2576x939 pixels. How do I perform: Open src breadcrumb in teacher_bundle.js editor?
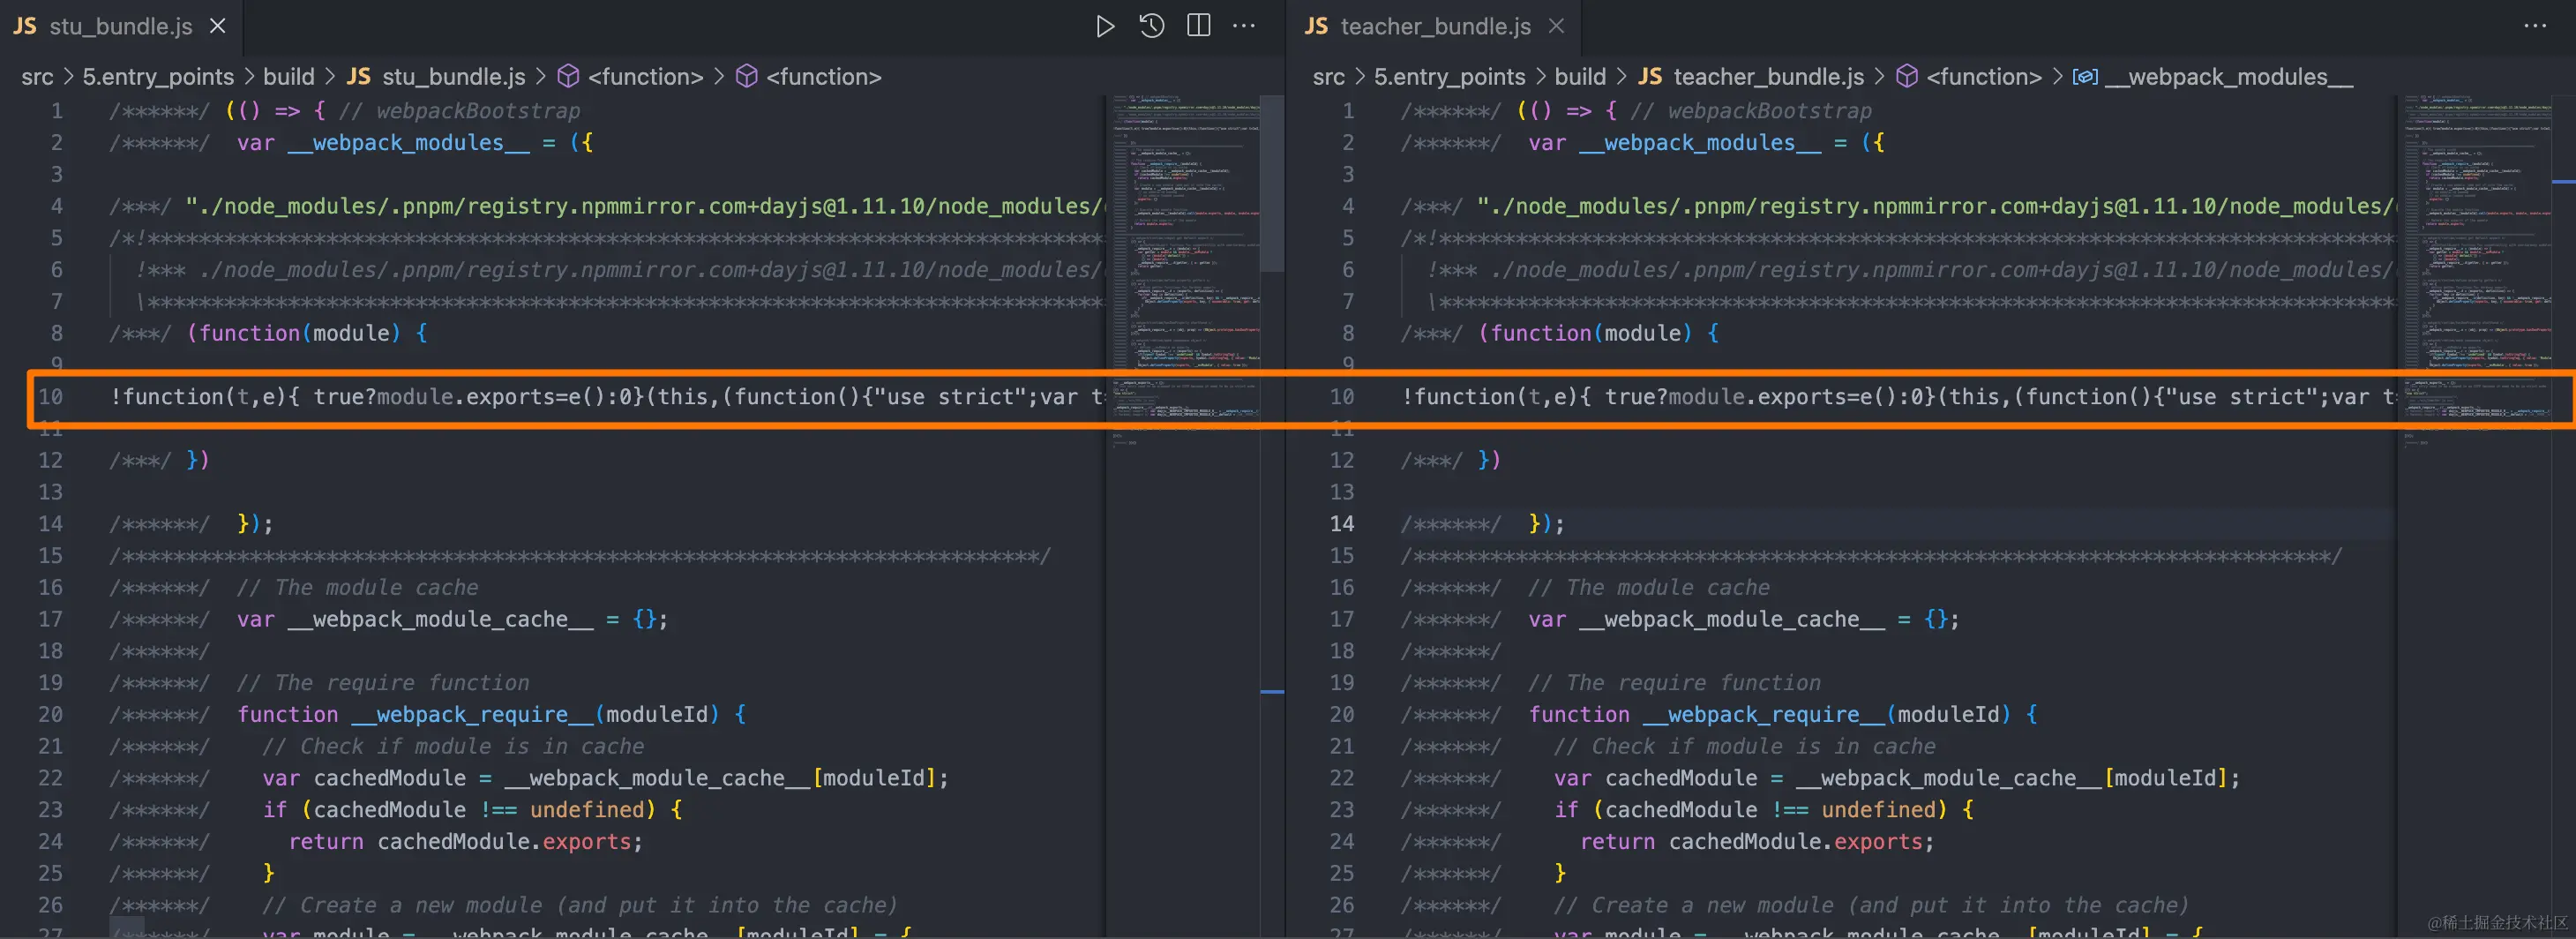click(x=1328, y=76)
